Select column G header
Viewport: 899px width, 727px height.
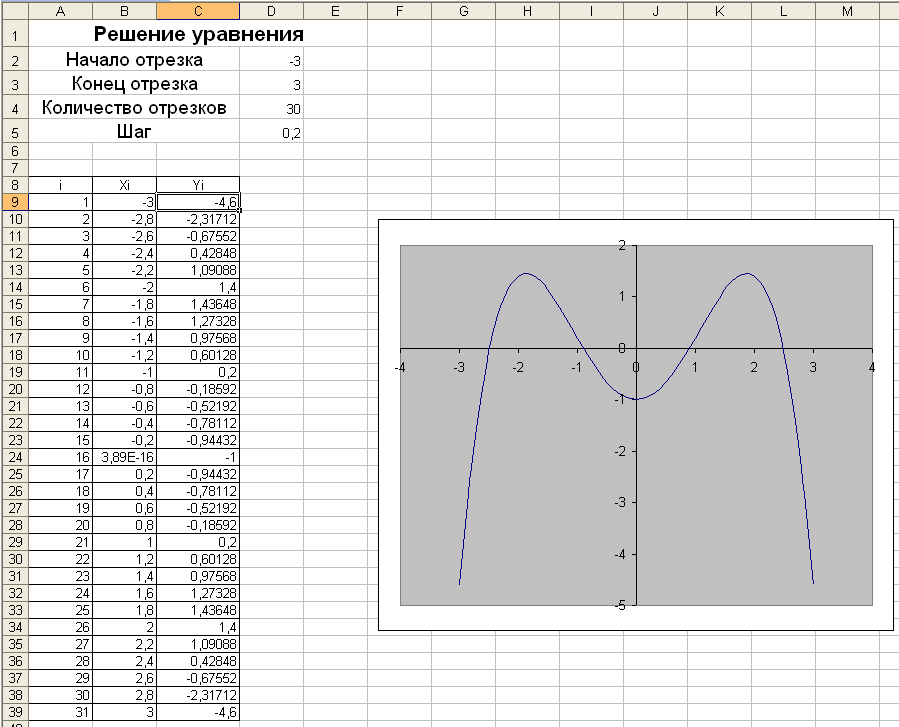coord(464,11)
